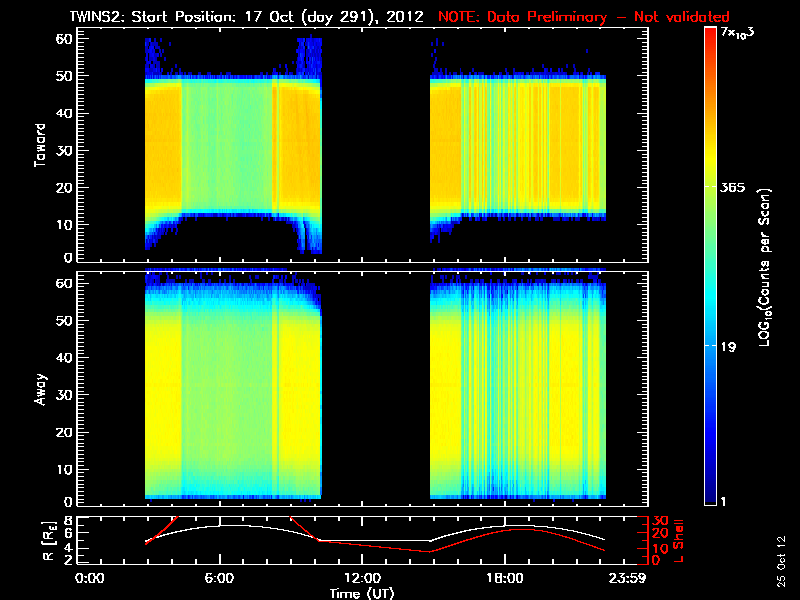Click the LOG10 Counts per Scan label
800x600 pixels.
click(x=765, y=267)
